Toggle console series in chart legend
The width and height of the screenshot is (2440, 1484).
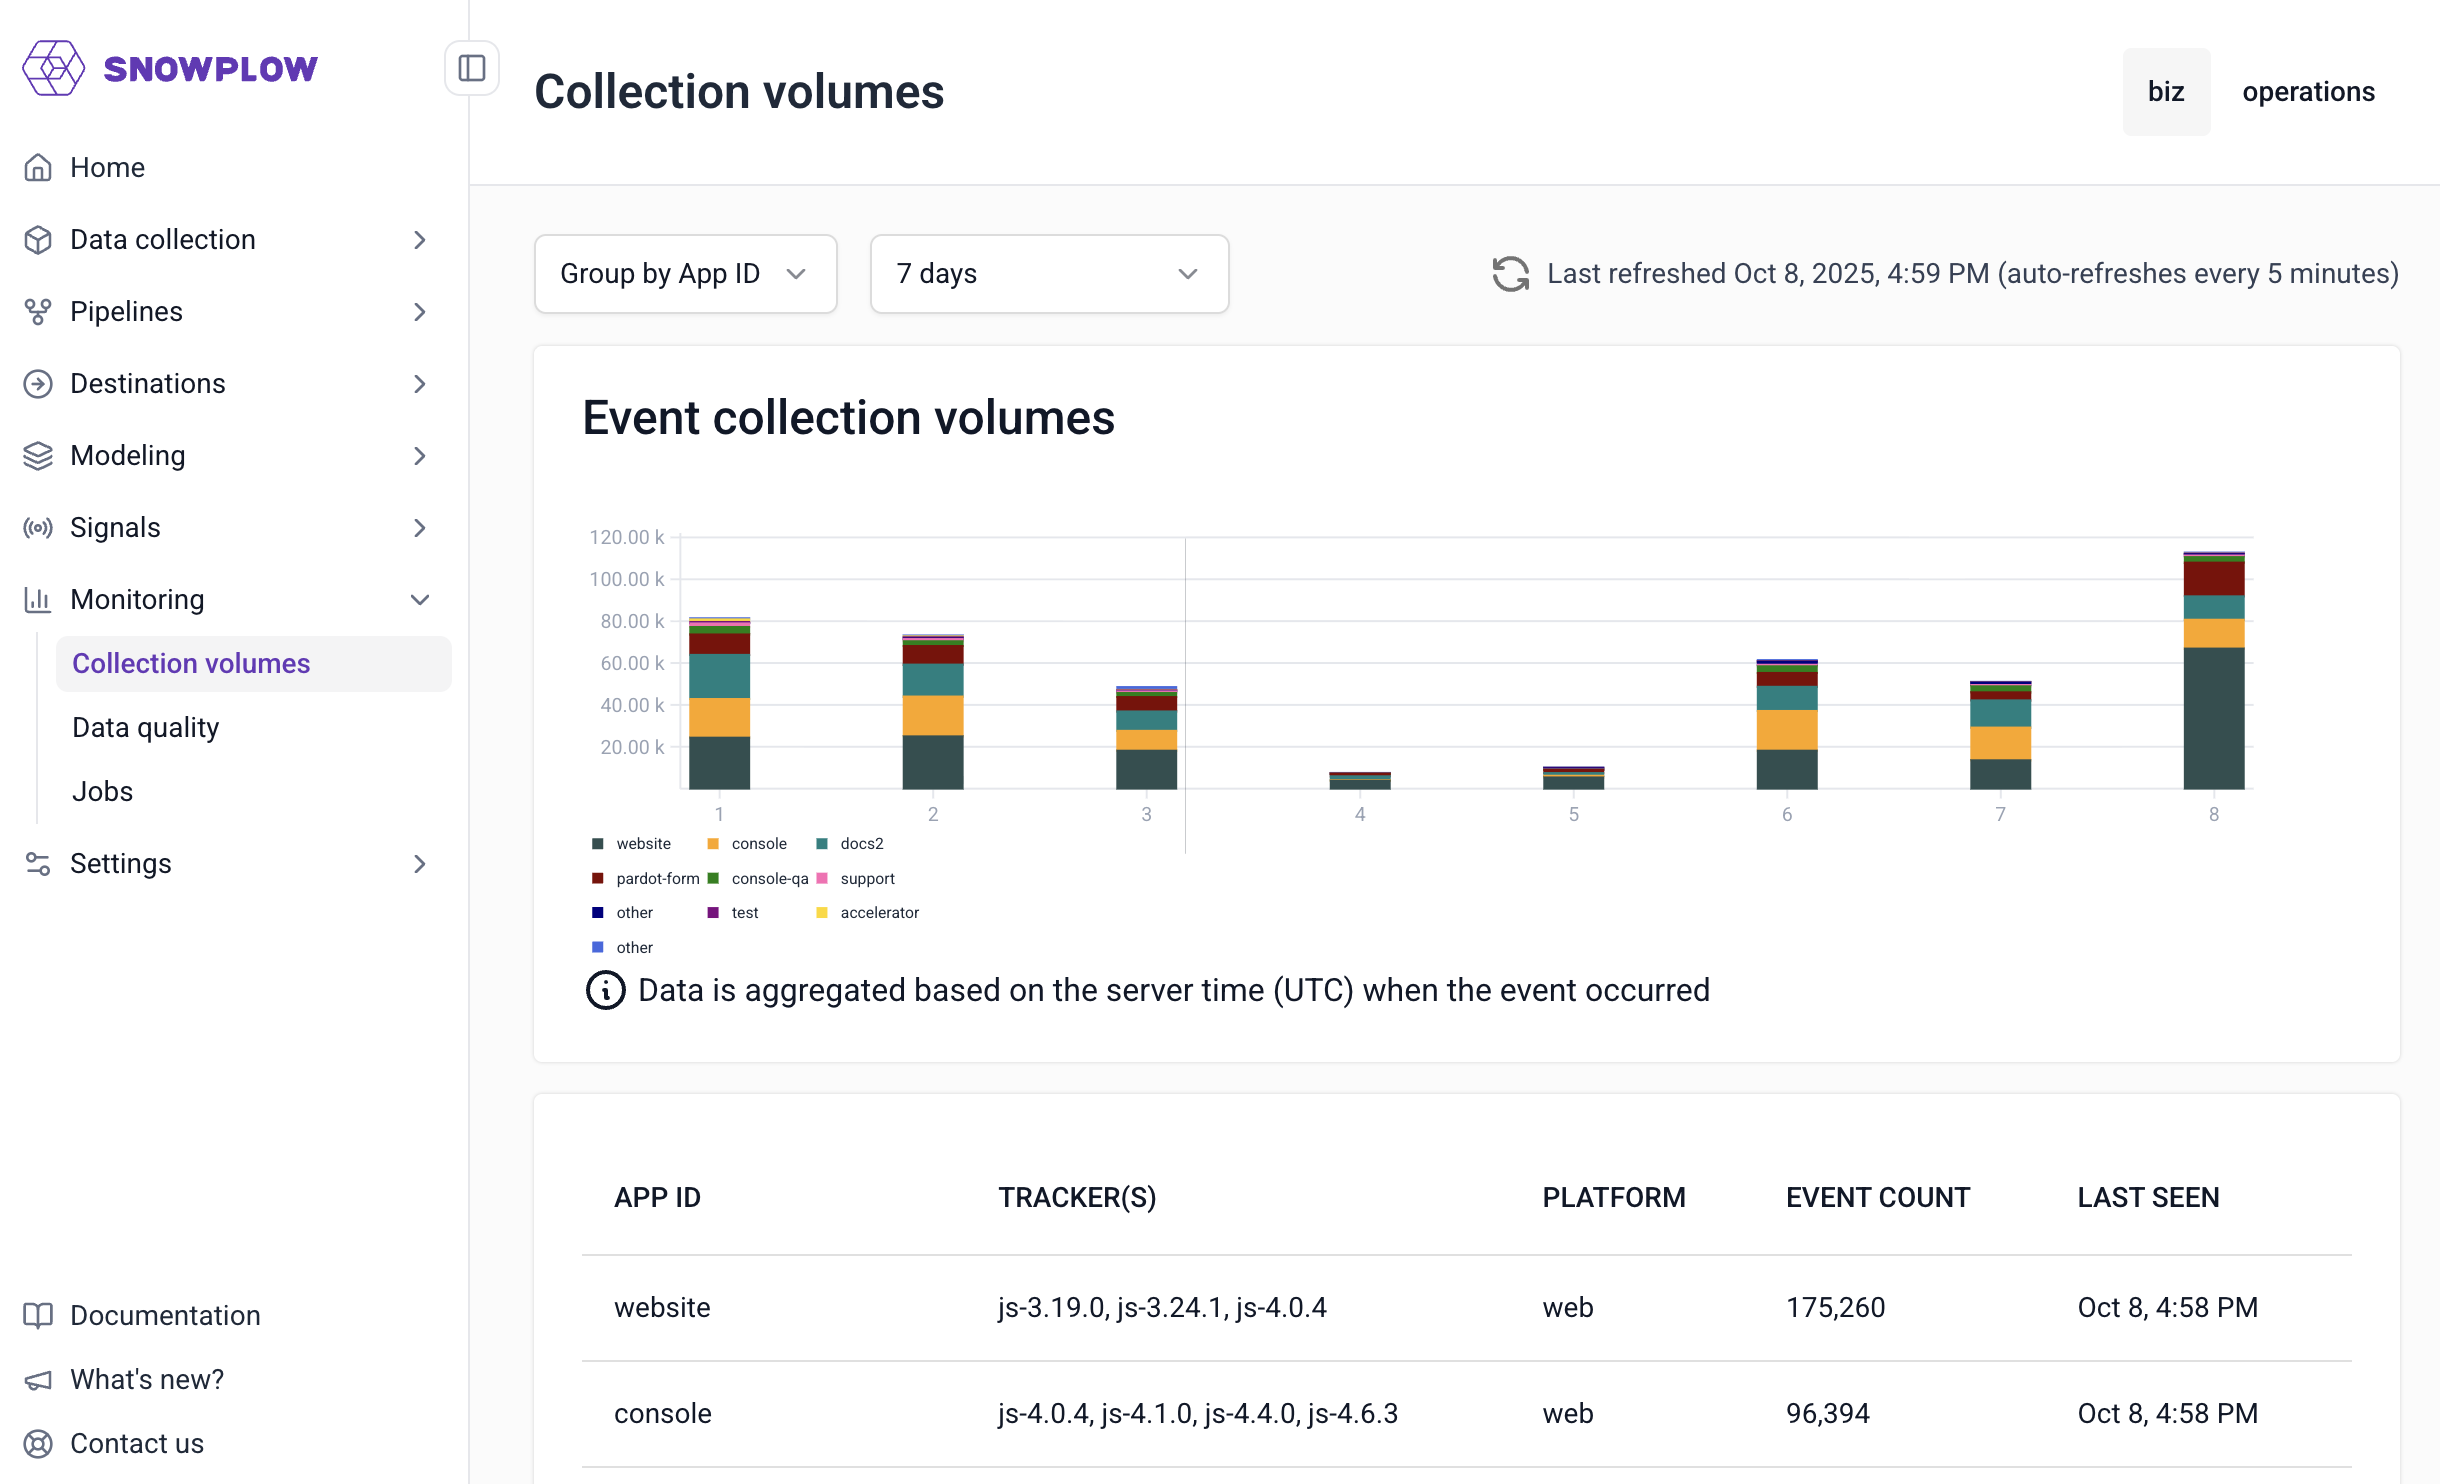click(x=758, y=844)
